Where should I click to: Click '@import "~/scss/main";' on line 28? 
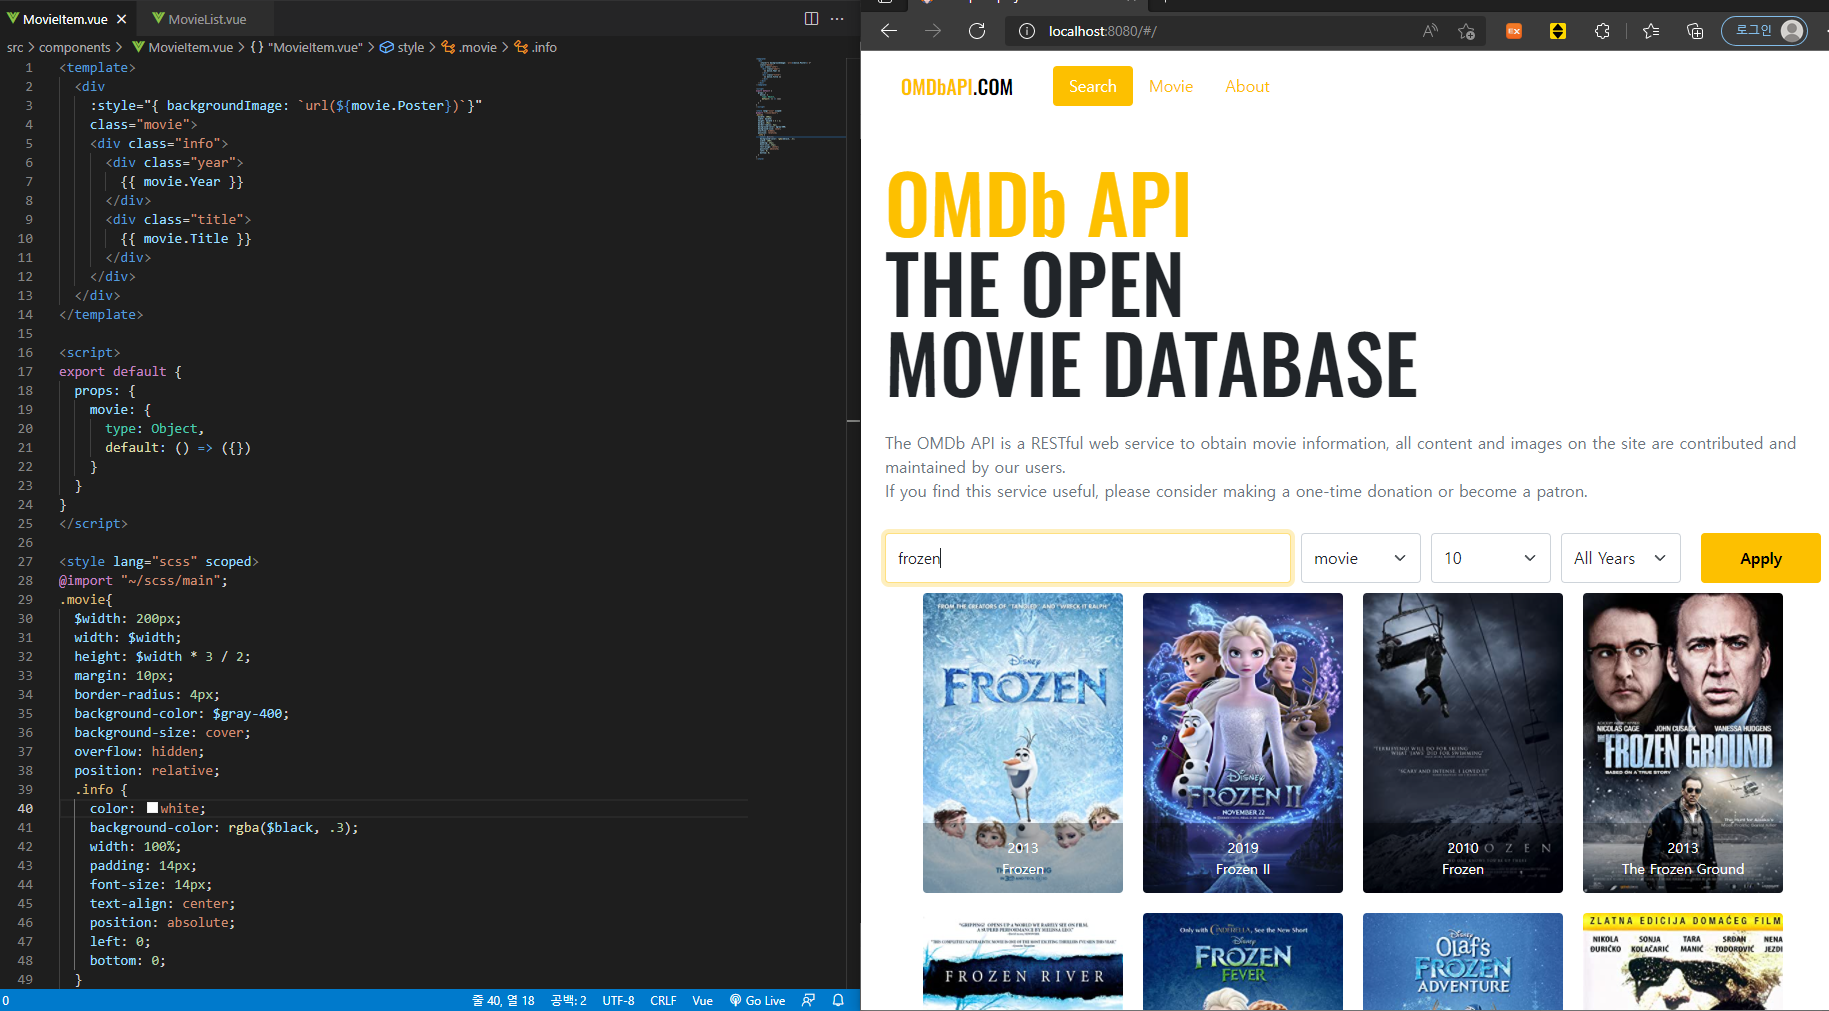143,580
